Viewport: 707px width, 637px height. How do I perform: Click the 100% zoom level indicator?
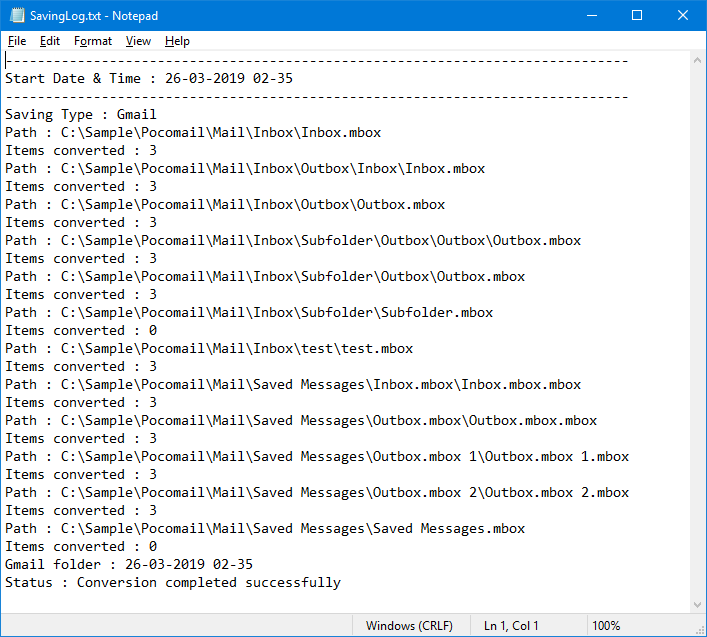(x=606, y=626)
